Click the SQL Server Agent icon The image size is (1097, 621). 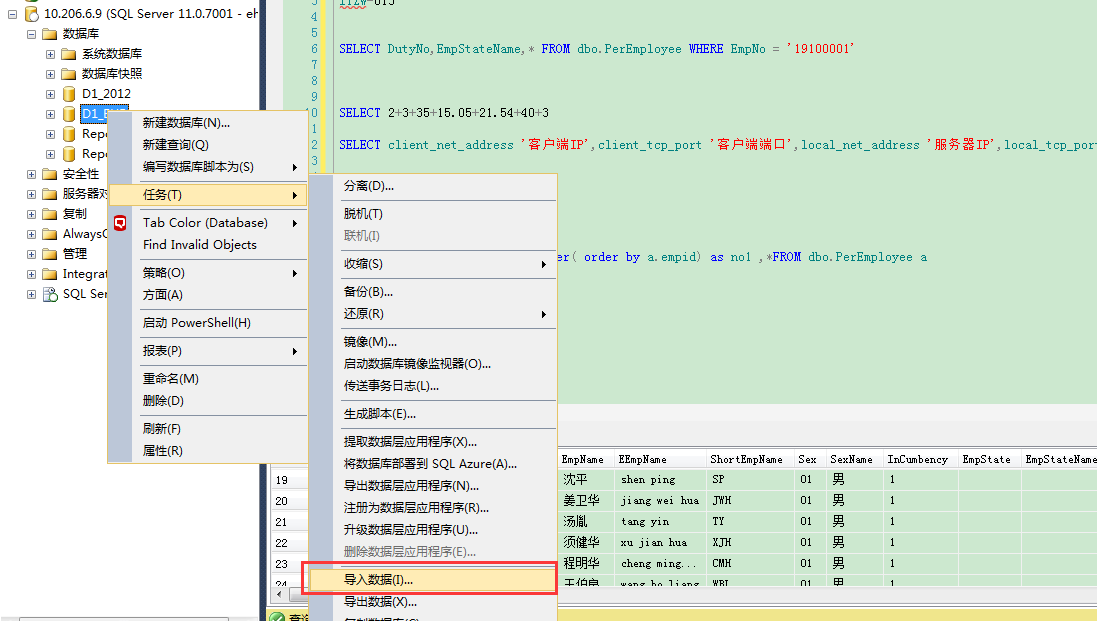click(50, 294)
